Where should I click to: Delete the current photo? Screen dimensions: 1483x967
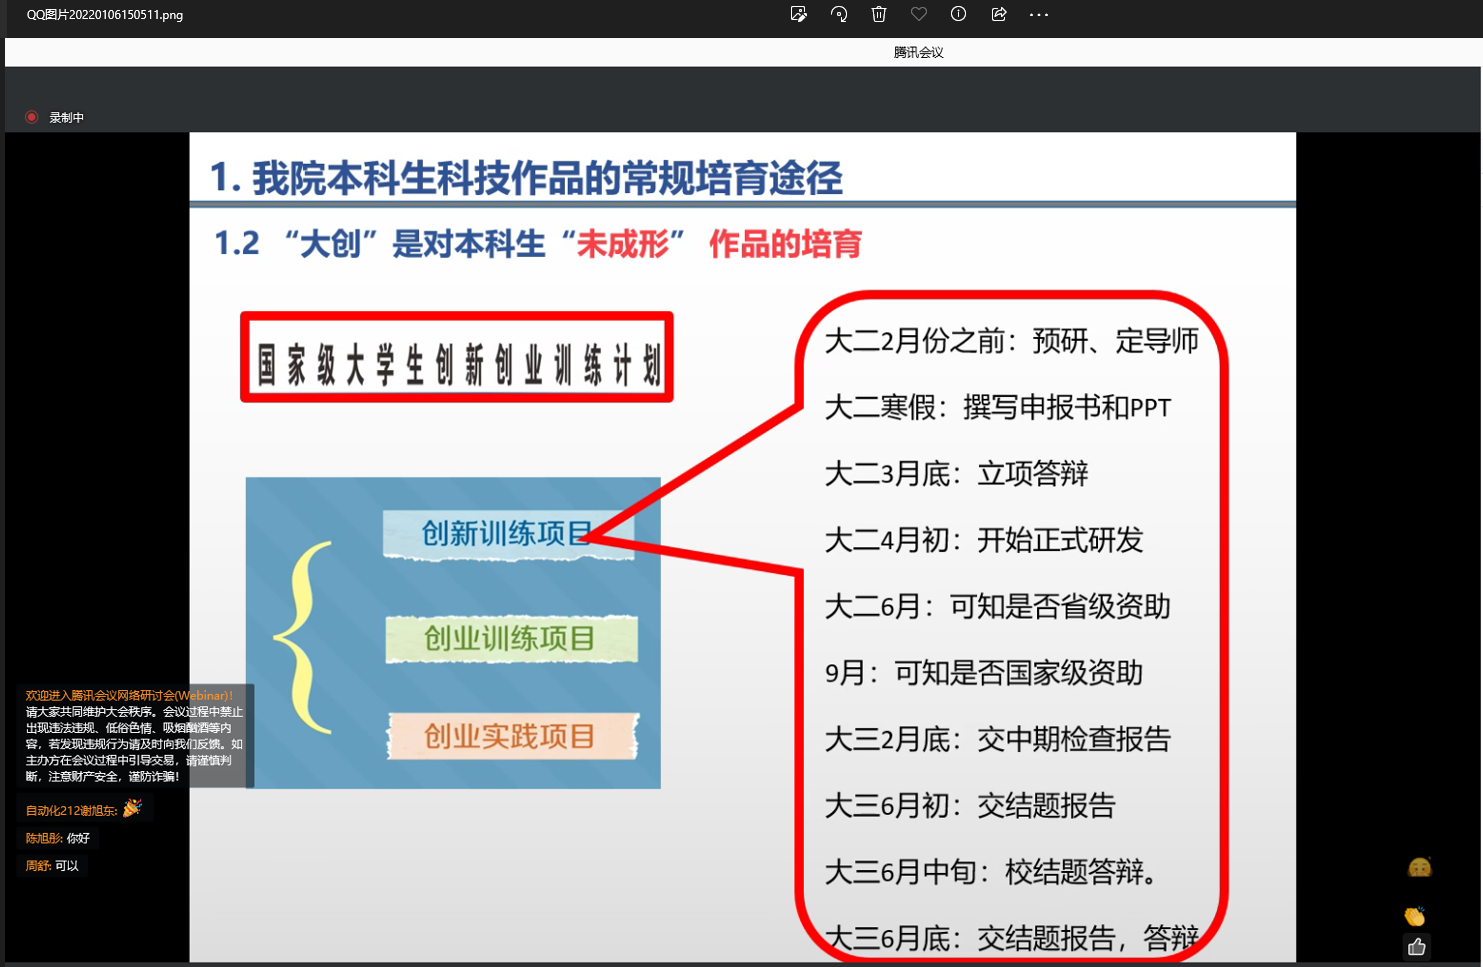pos(879,14)
